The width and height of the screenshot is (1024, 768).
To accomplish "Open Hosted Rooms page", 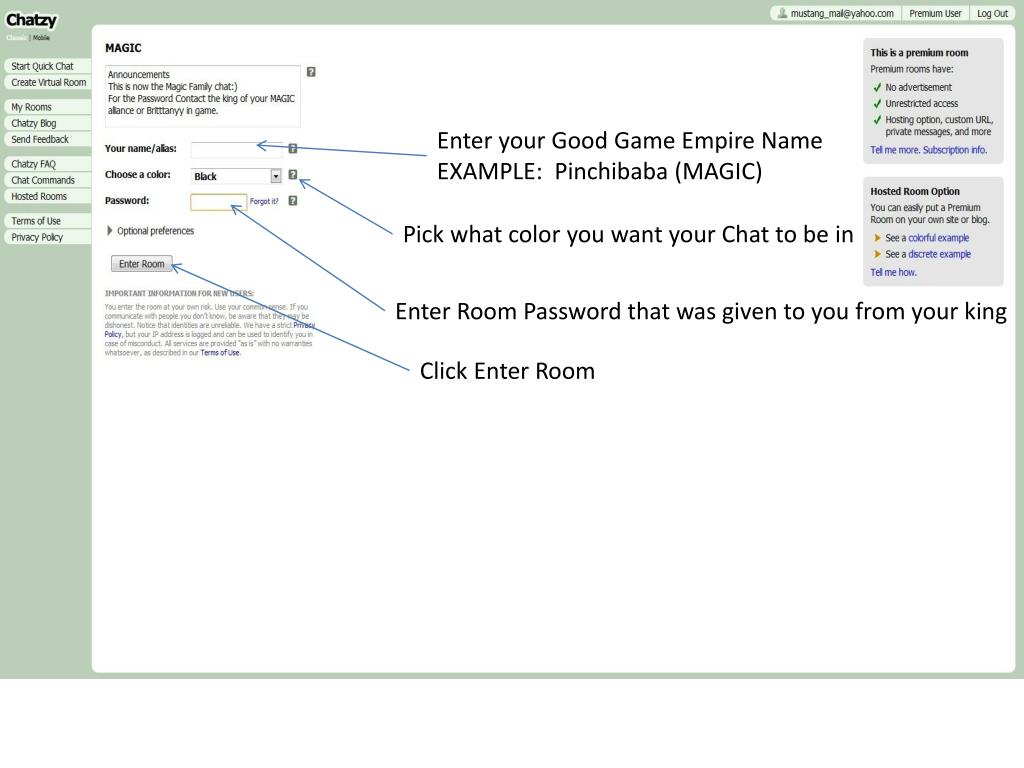I will (47, 196).
